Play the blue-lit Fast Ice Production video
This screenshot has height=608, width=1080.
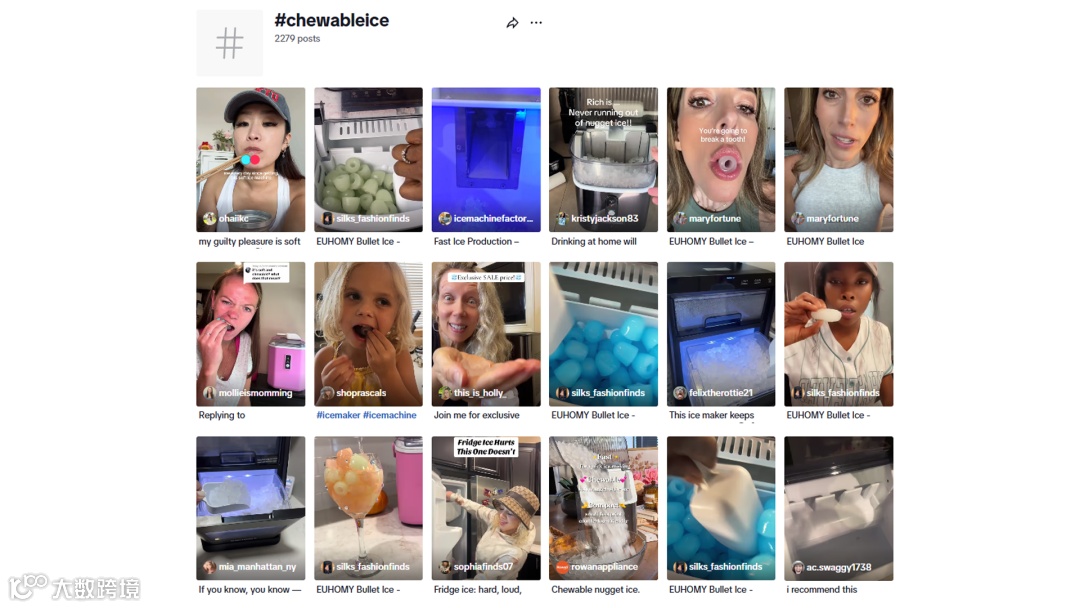point(486,160)
